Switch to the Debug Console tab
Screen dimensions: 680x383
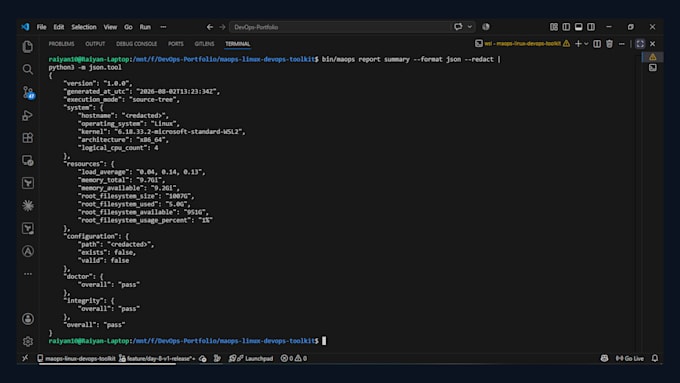tap(136, 44)
